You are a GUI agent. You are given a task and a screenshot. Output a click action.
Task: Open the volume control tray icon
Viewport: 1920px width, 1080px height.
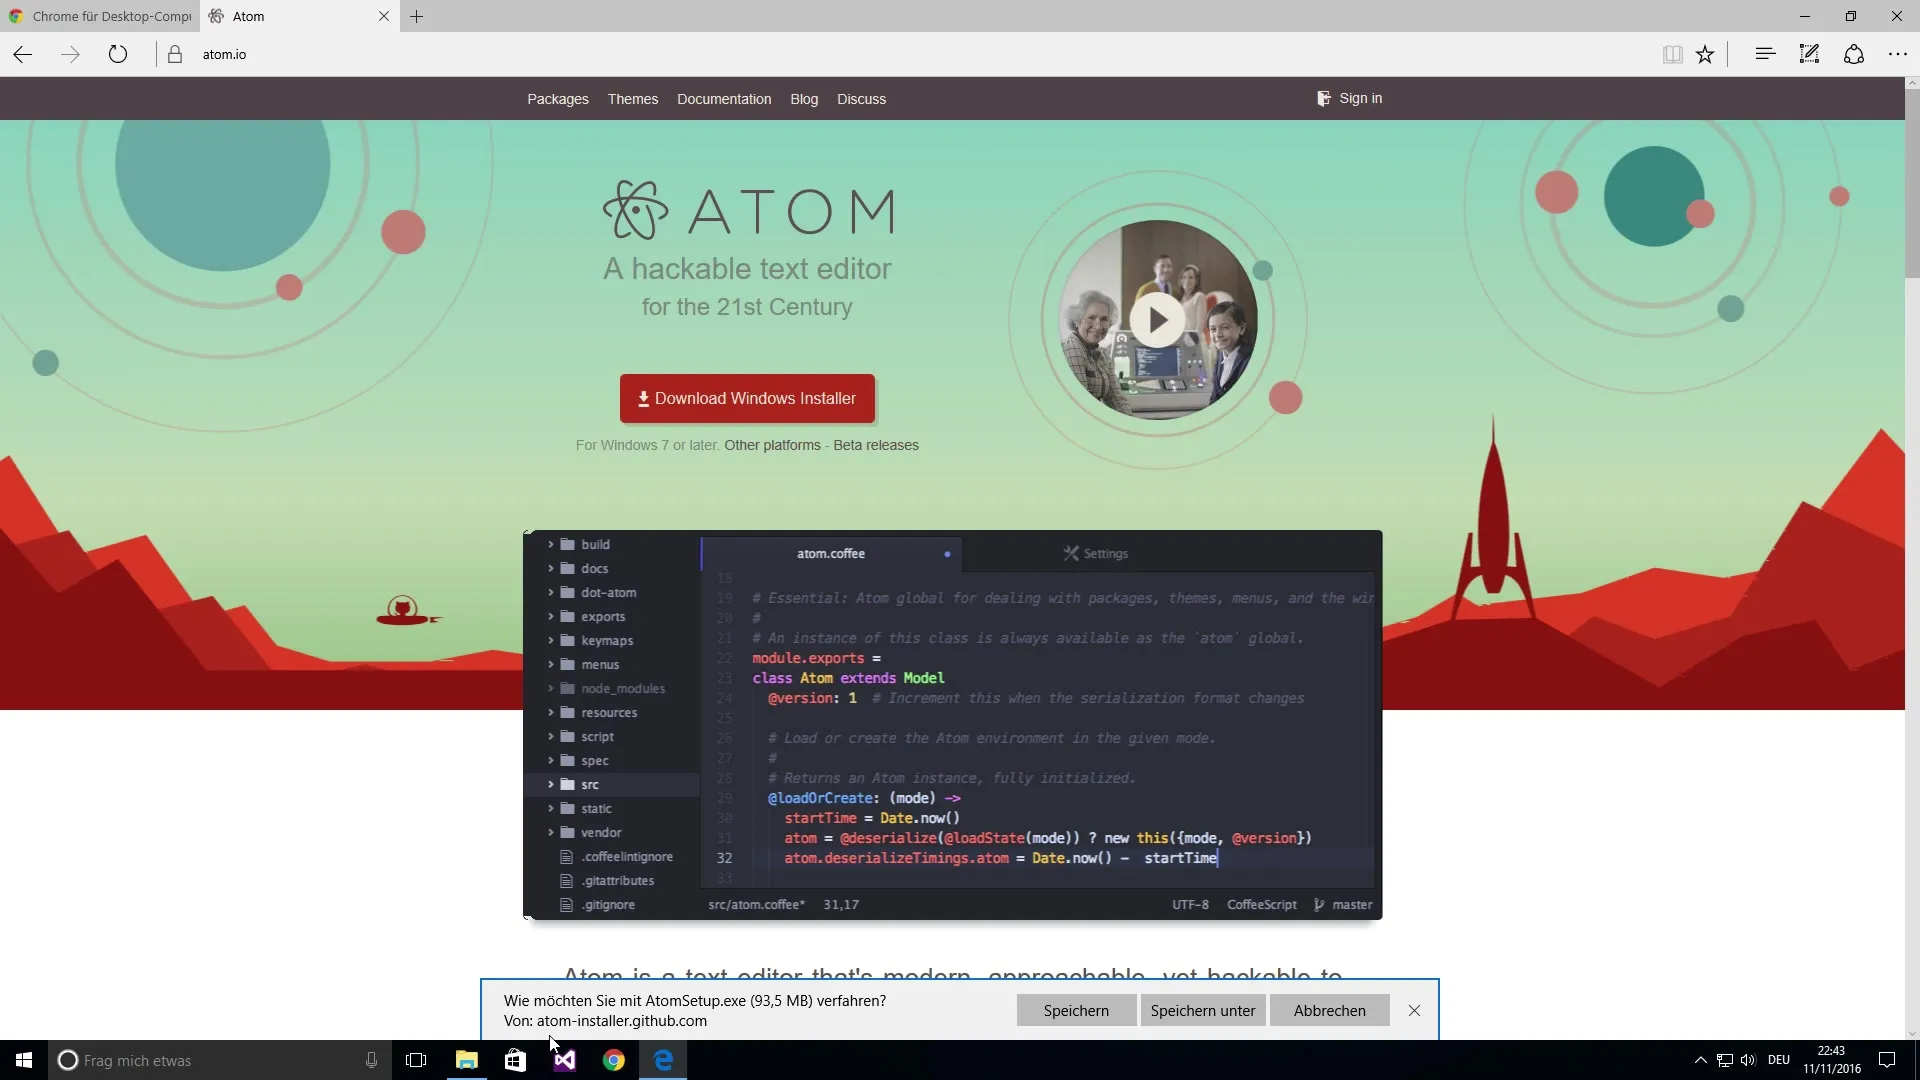(x=1747, y=1060)
